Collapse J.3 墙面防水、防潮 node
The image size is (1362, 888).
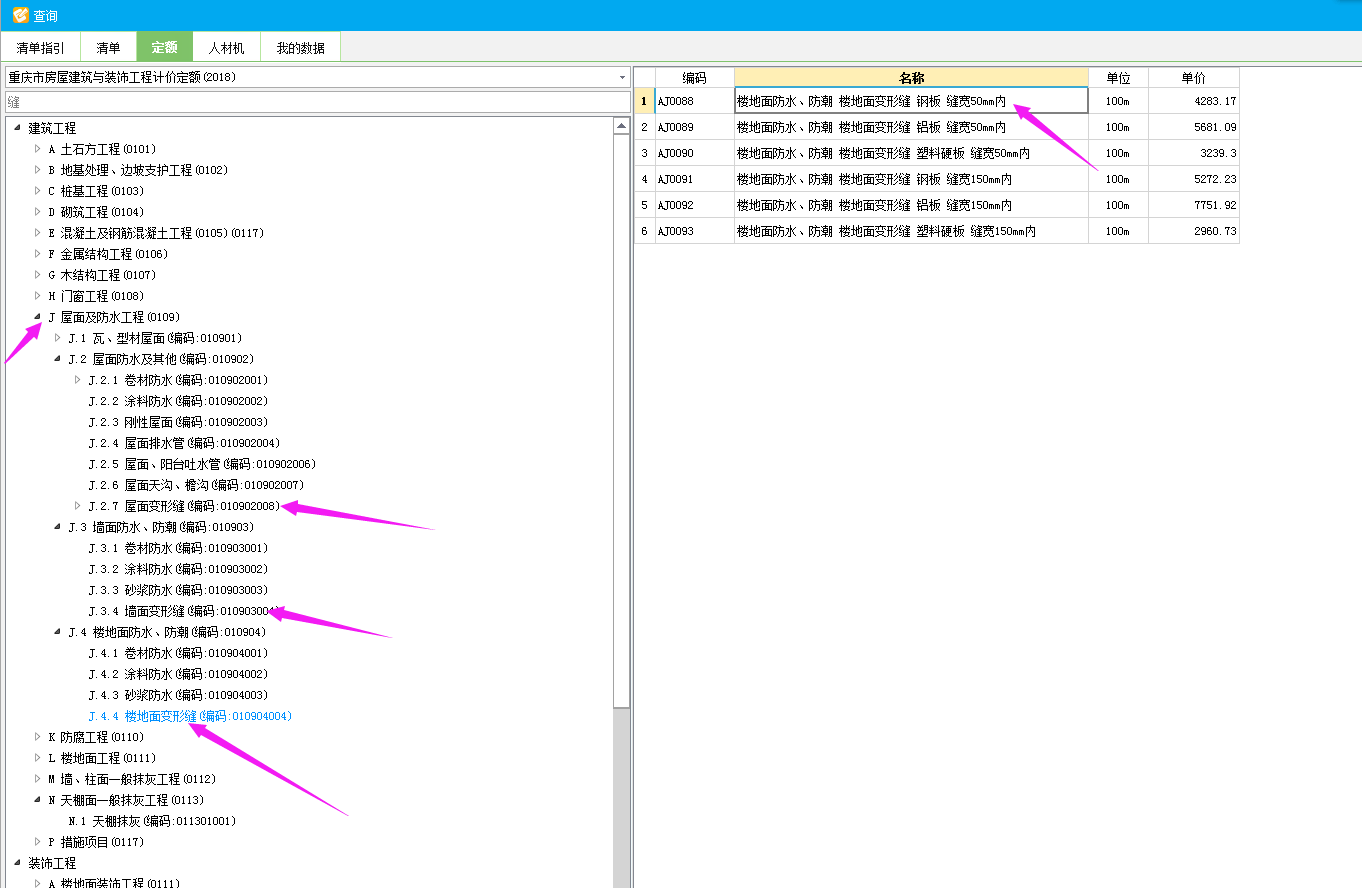pos(58,527)
